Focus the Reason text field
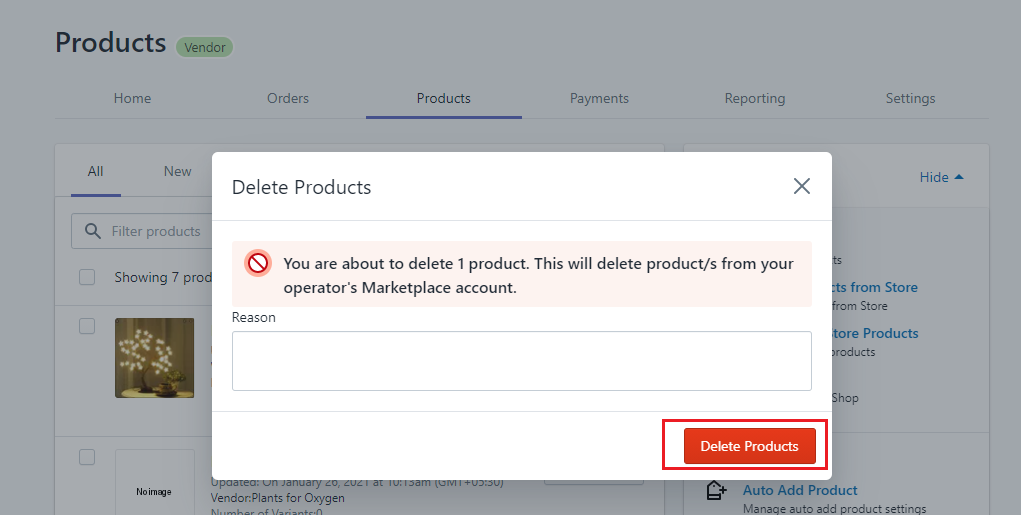 [522, 361]
